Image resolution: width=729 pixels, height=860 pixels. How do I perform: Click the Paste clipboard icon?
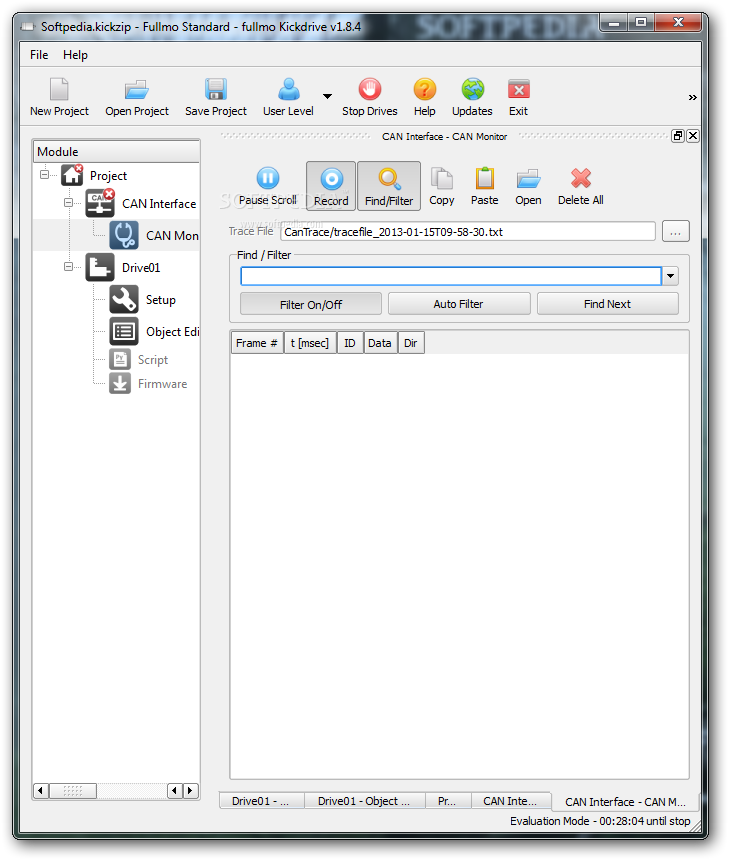[x=485, y=178]
